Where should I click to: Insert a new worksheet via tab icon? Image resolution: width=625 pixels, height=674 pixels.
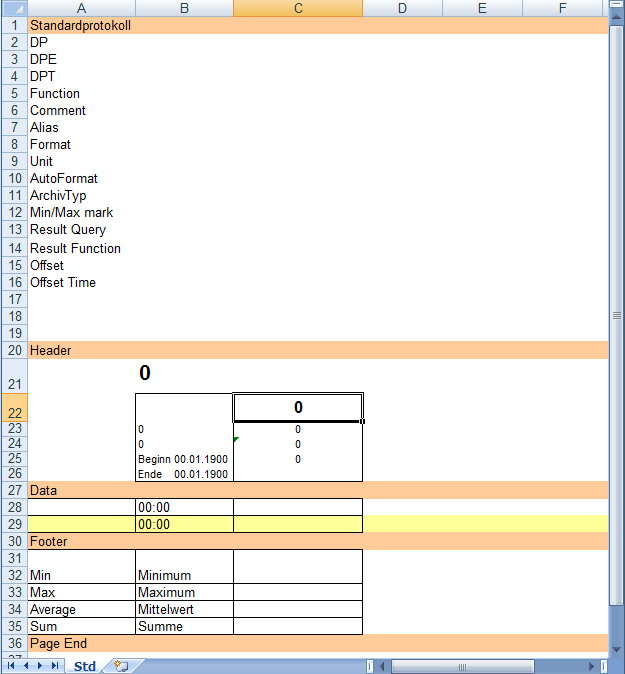(x=121, y=665)
